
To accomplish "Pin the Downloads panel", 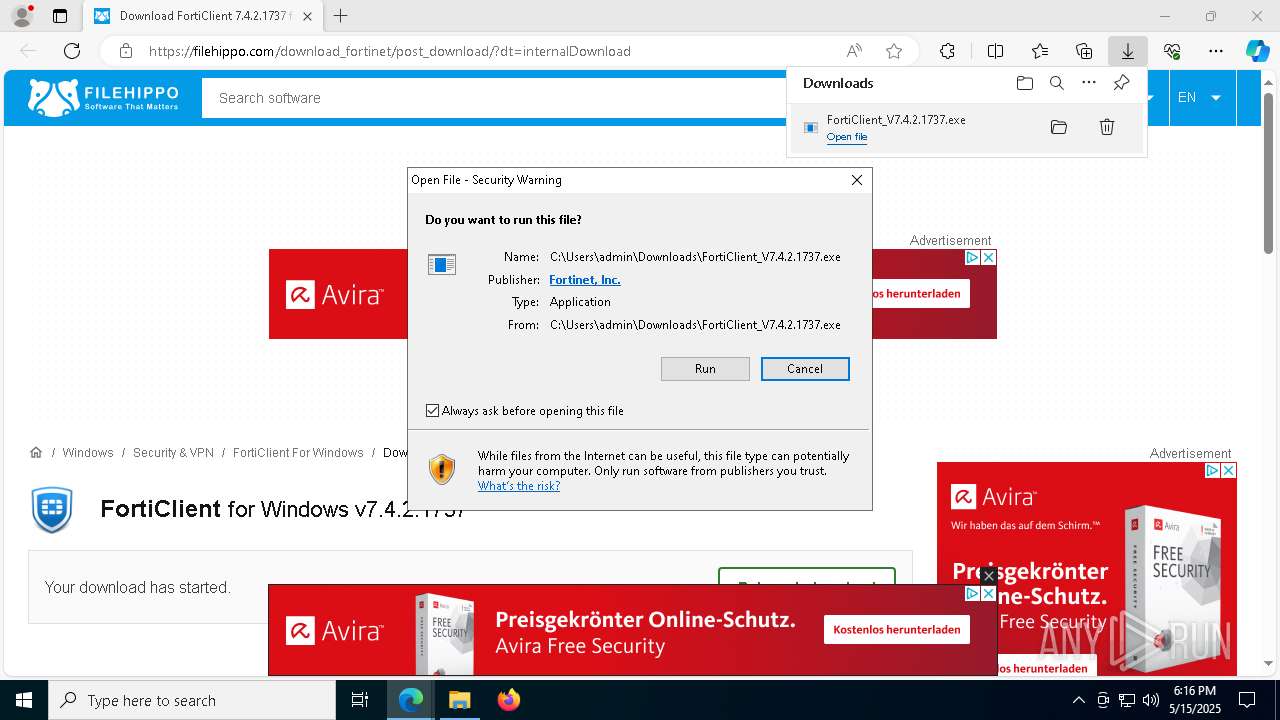I will pyautogui.click(x=1121, y=83).
